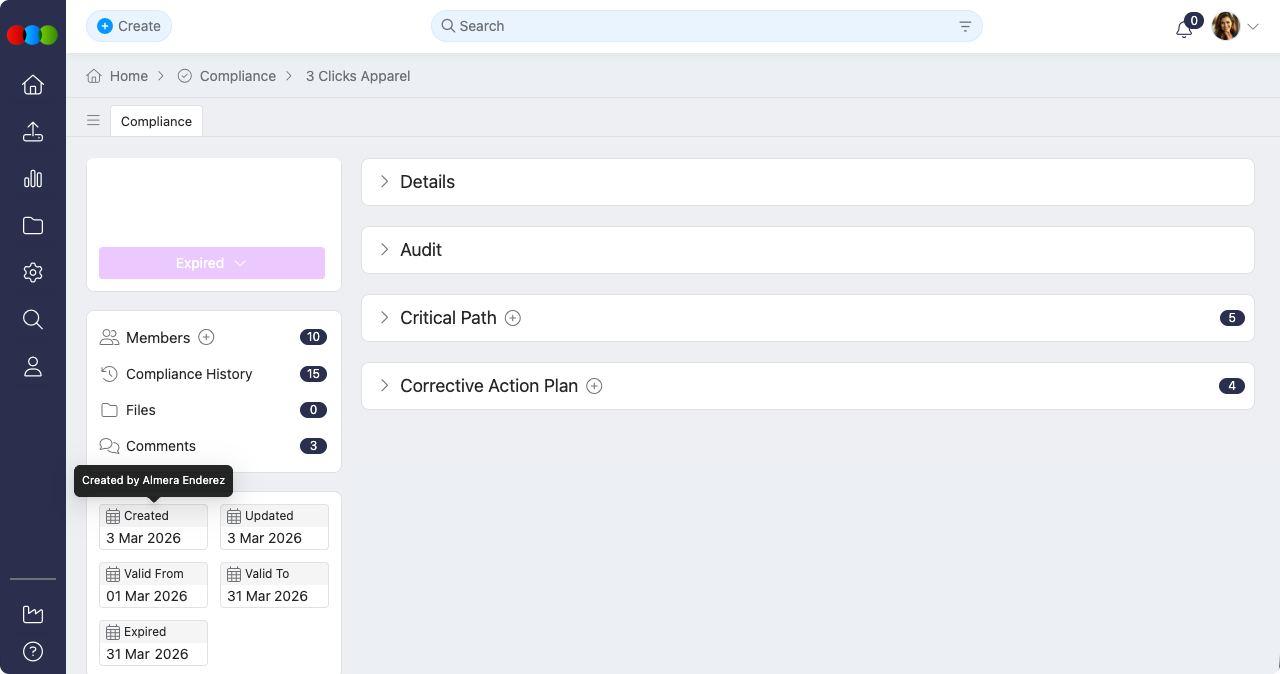This screenshot has height=674, width=1280.
Task: Click the notification bell icon
Action: pyautogui.click(x=1184, y=28)
